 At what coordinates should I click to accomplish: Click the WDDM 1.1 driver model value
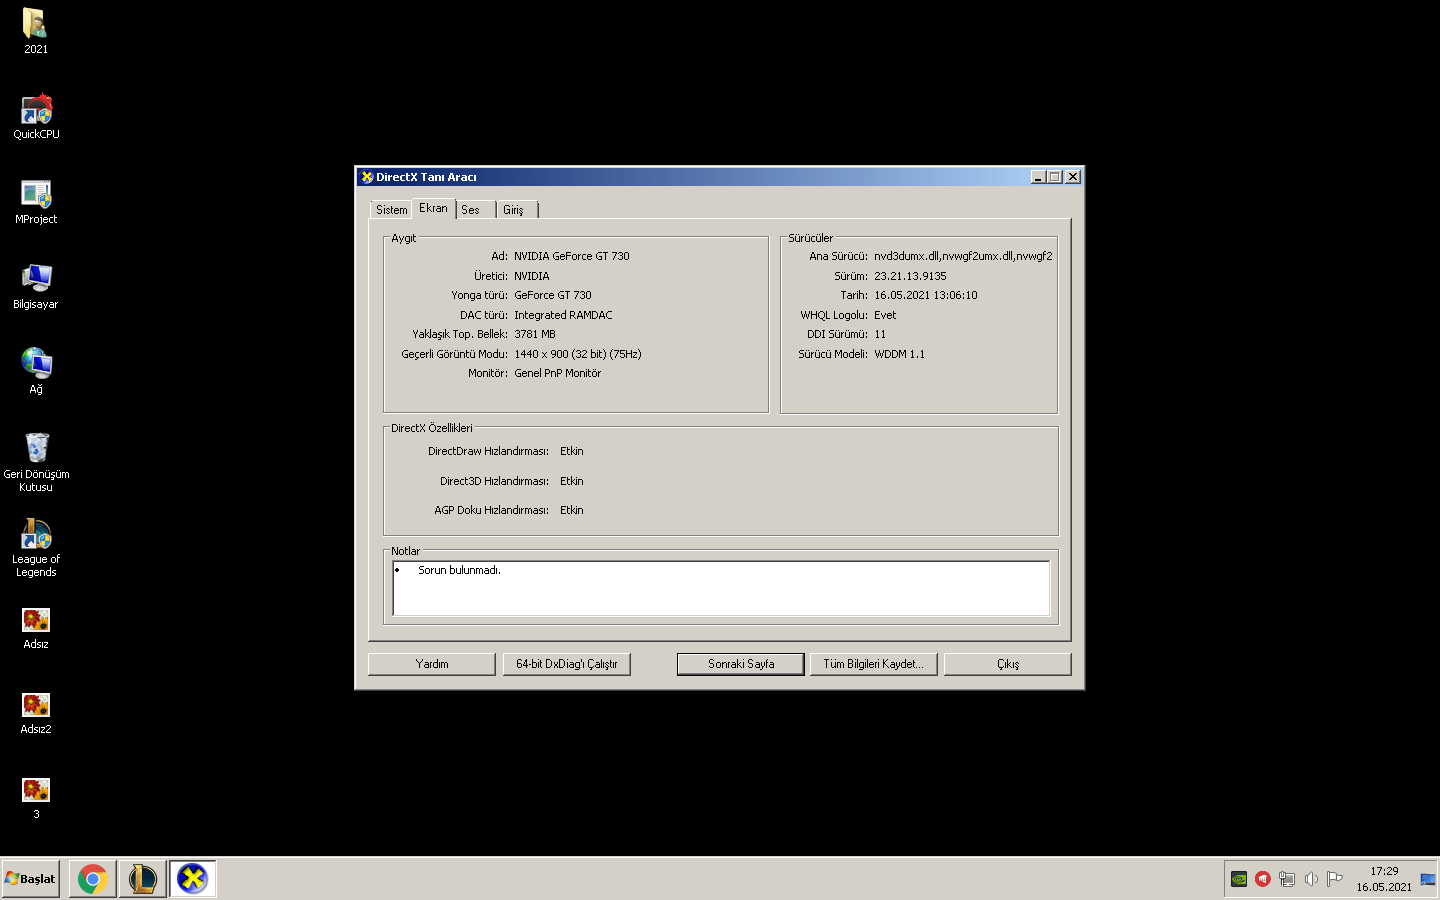pos(899,354)
